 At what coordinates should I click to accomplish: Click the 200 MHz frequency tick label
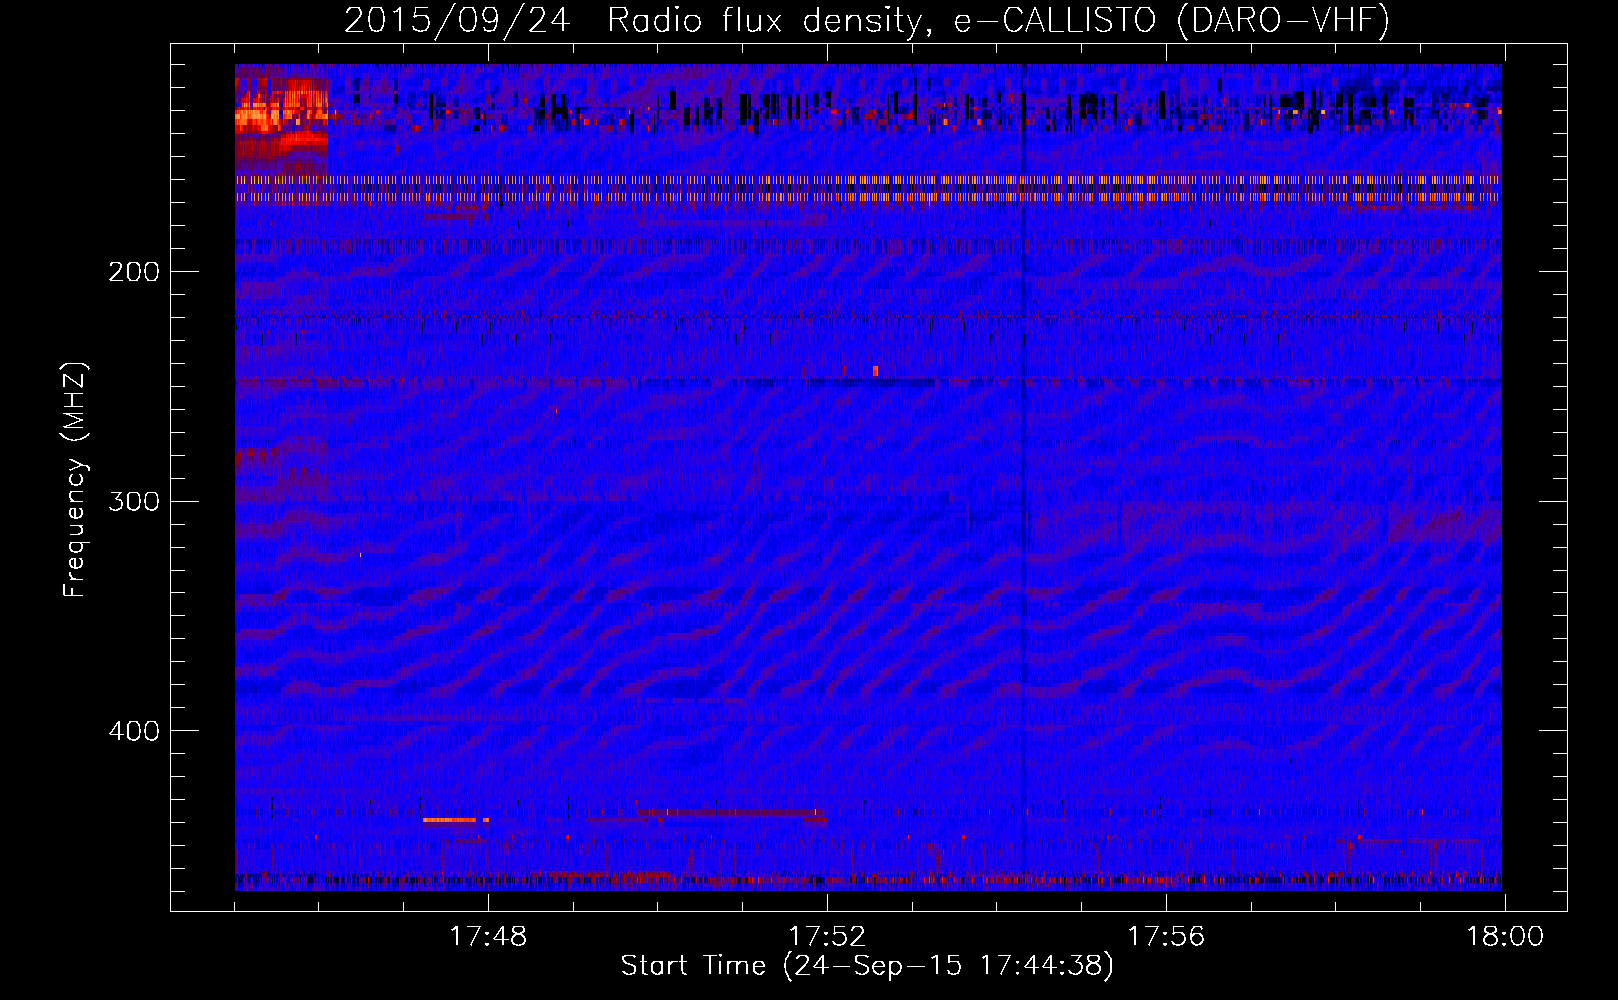[134, 272]
